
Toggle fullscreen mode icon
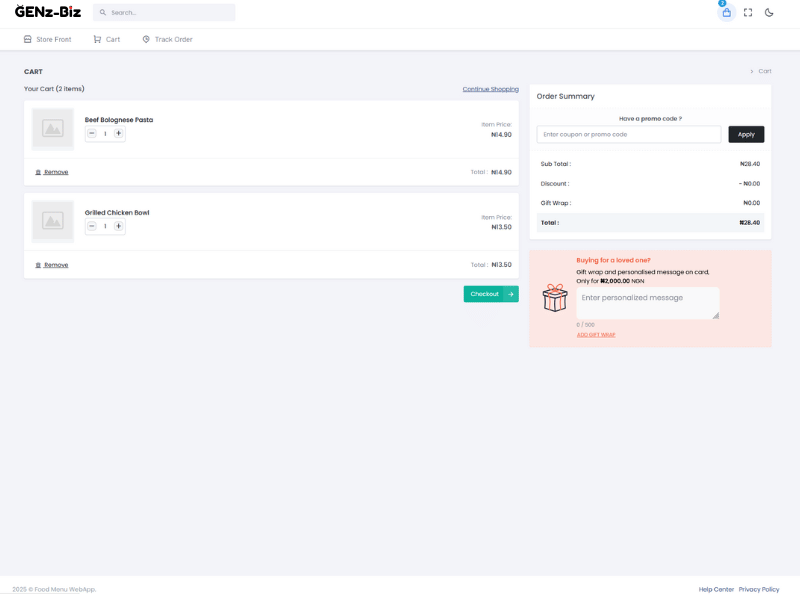[748, 13]
